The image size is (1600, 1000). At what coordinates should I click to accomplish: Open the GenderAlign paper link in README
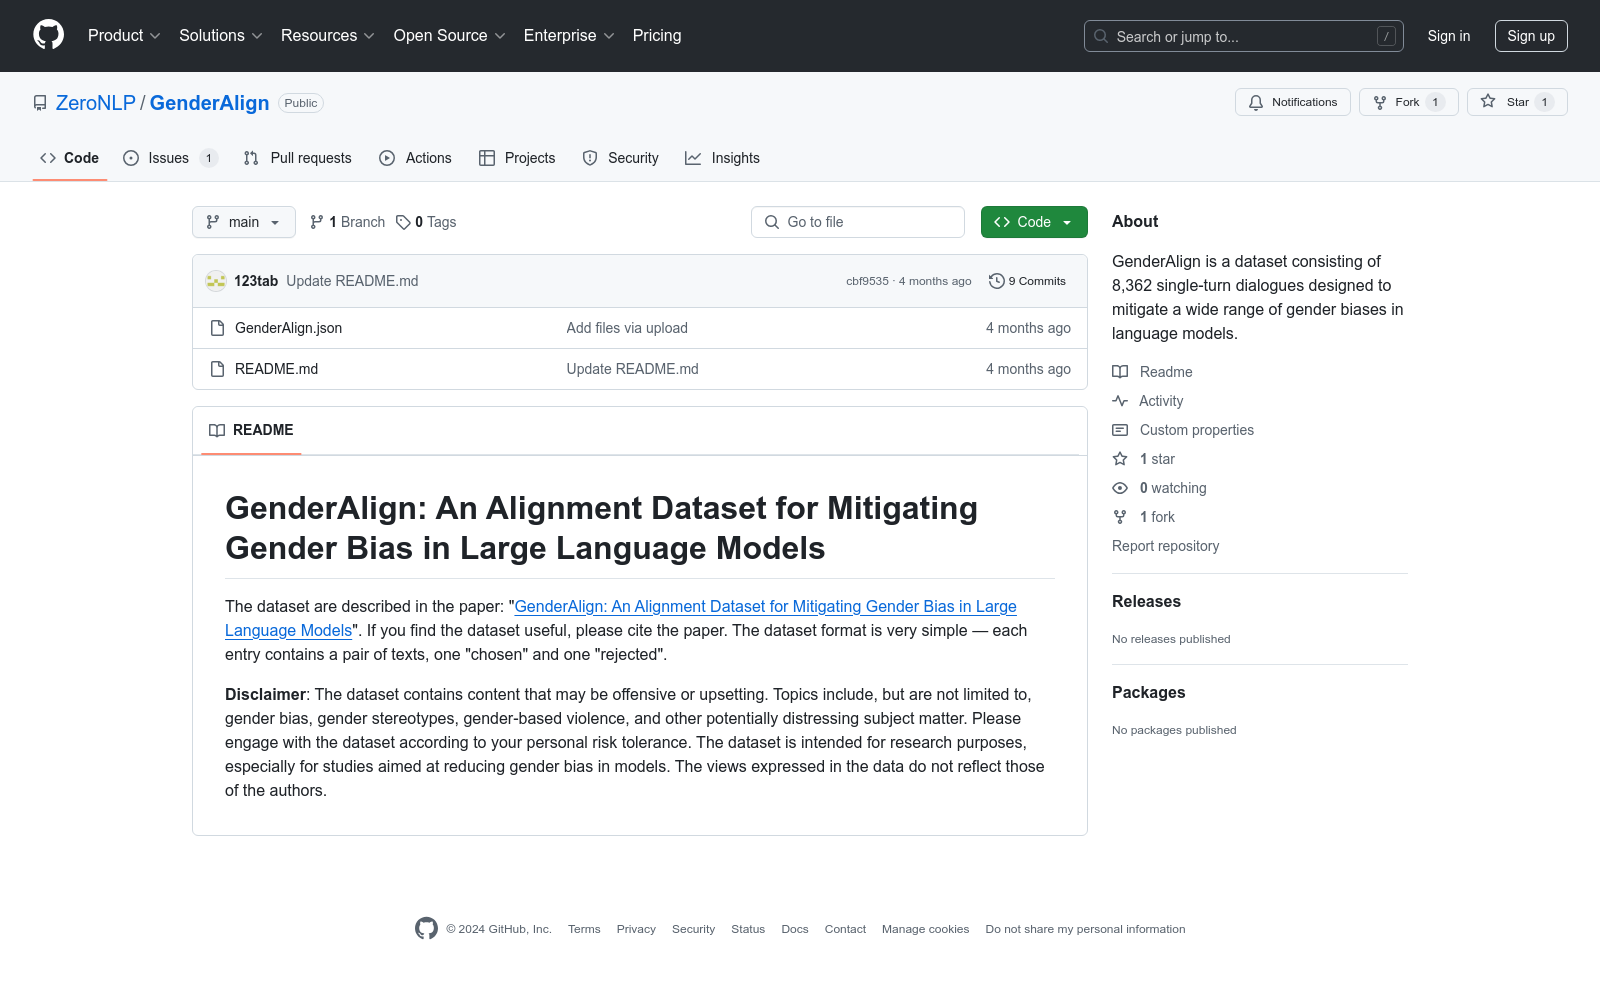coord(620,618)
